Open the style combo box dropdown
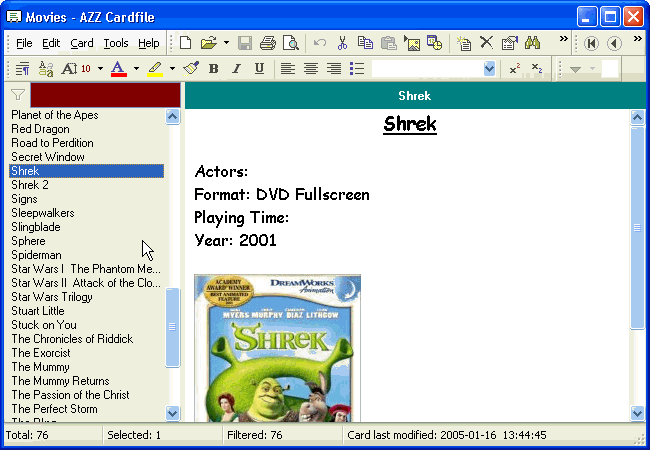 coord(490,68)
